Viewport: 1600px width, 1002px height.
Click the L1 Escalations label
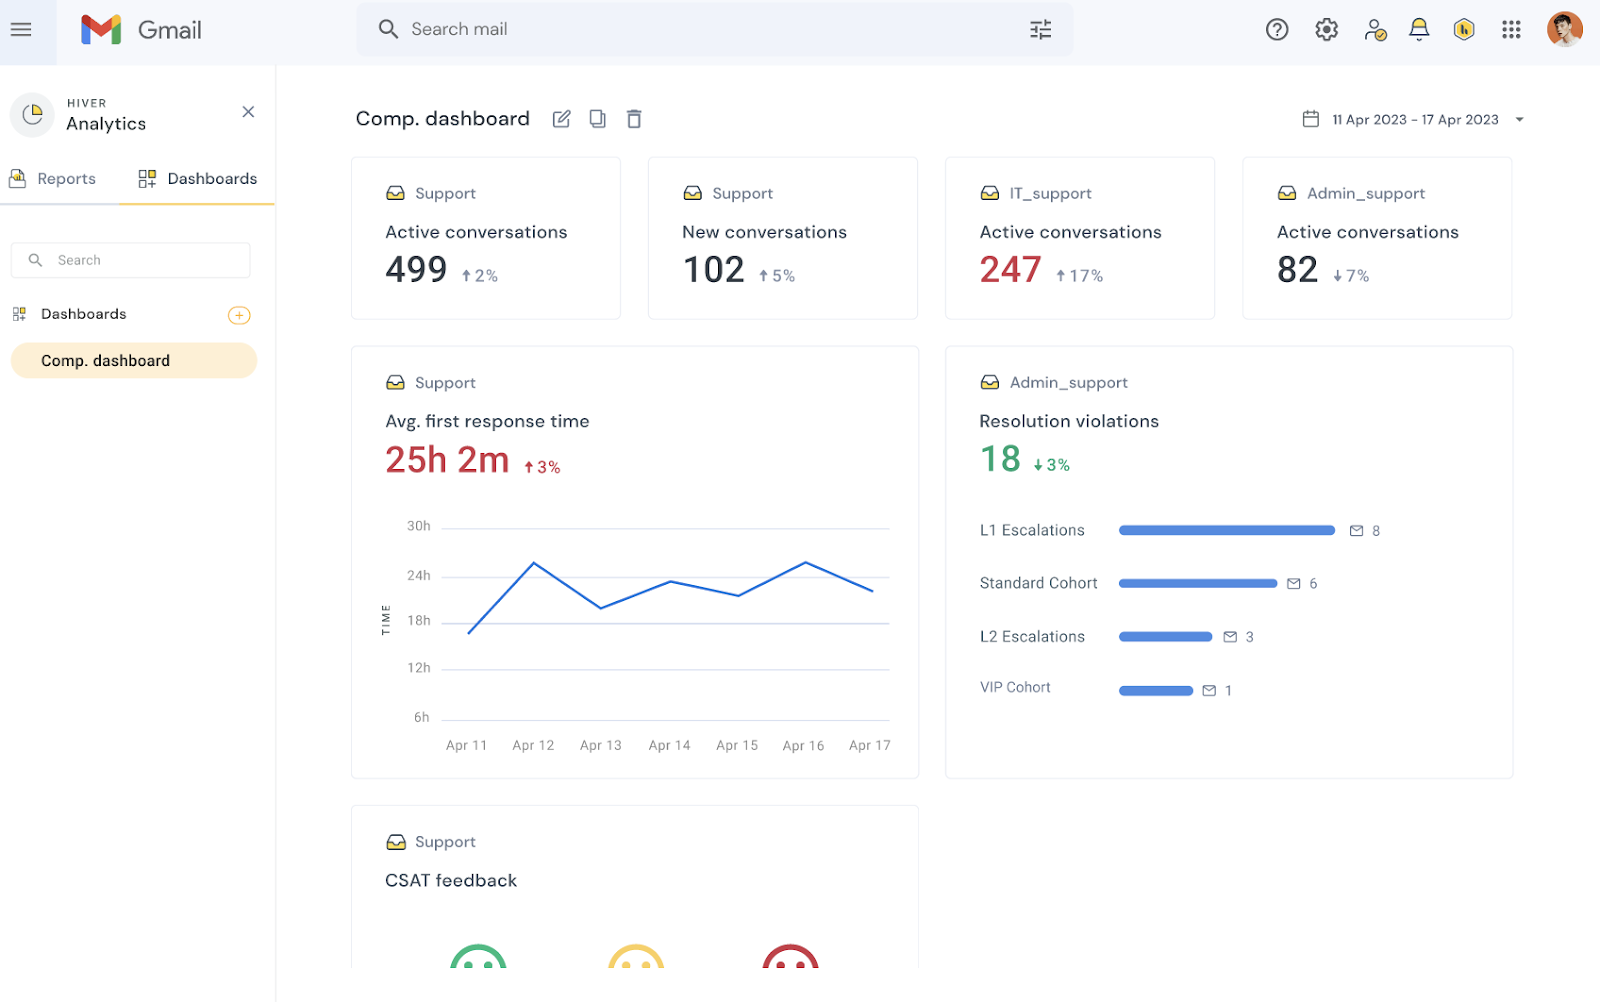click(x=1032, y=531)
